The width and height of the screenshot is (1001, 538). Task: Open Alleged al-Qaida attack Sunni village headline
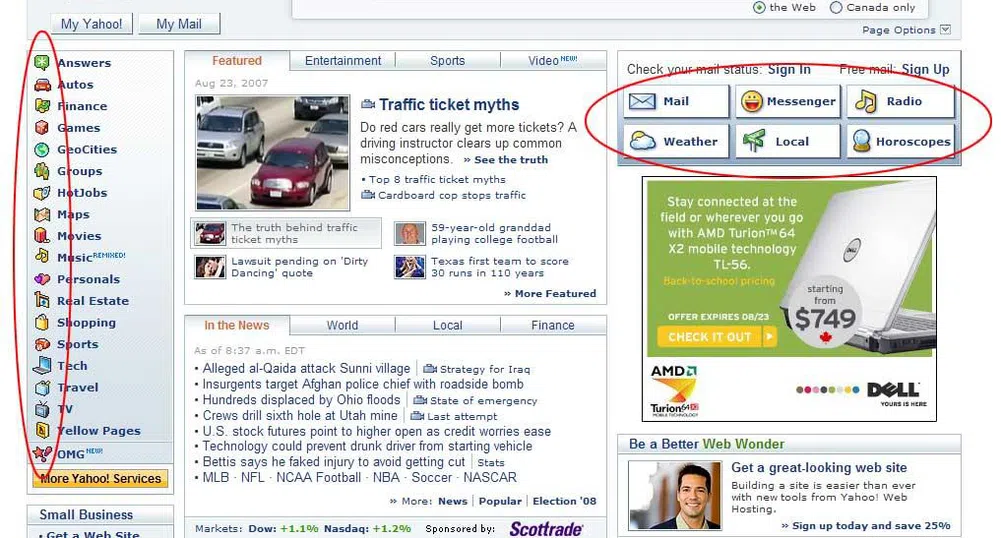pyautogui.click(x=306, y=368)
